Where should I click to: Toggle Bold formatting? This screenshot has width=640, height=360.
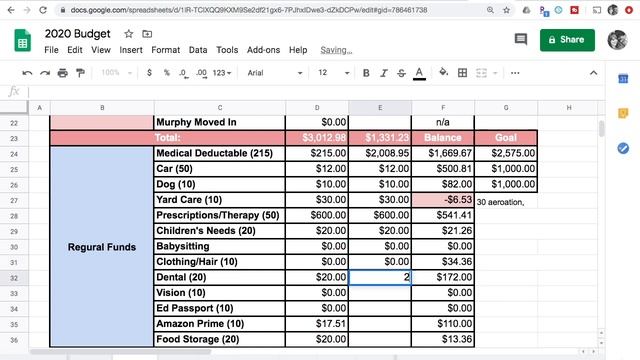366,73
